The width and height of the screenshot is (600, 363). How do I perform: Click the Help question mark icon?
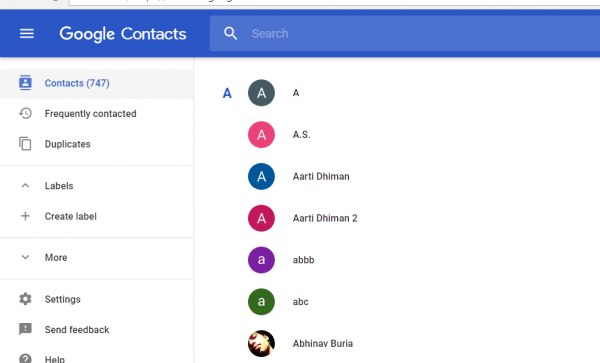pos(25,358)
